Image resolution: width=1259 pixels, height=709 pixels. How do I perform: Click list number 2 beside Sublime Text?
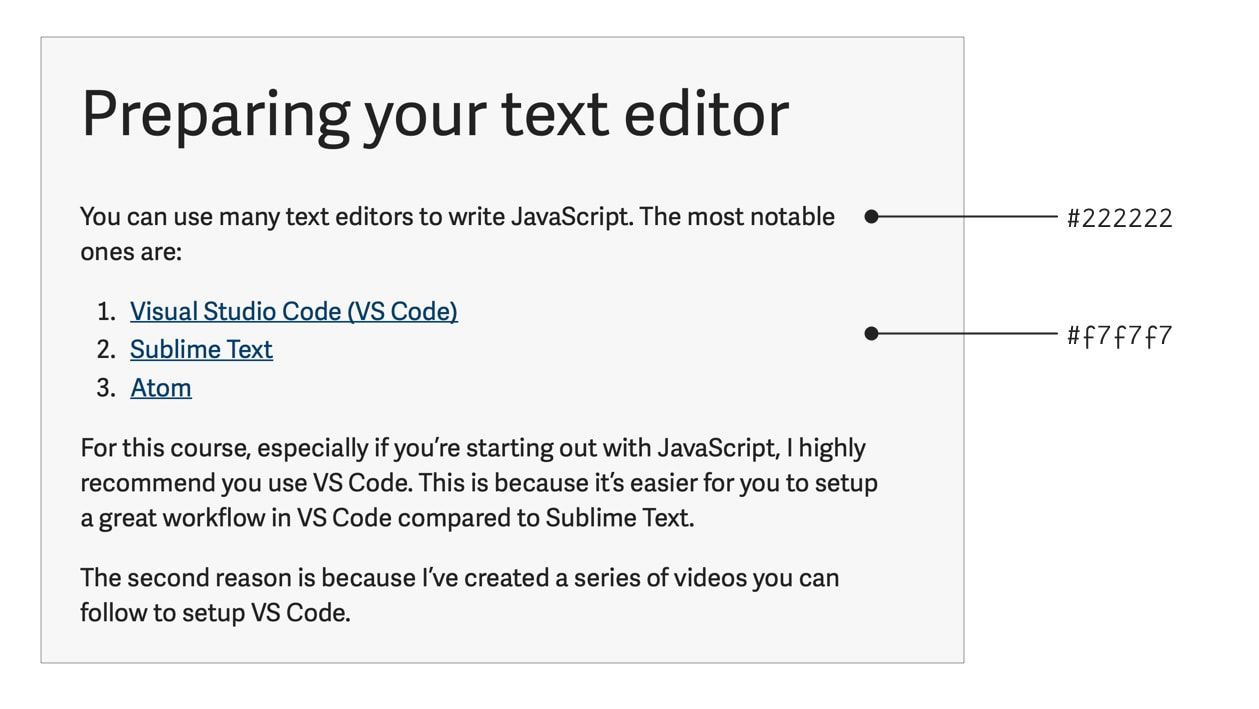pos(106,350)
